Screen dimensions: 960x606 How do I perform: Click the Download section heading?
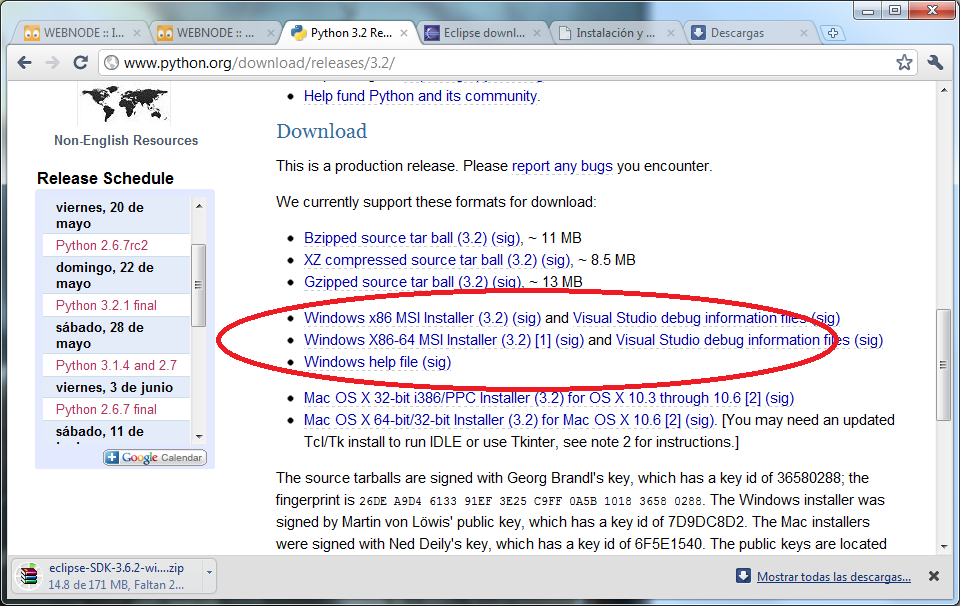point(321,131)
